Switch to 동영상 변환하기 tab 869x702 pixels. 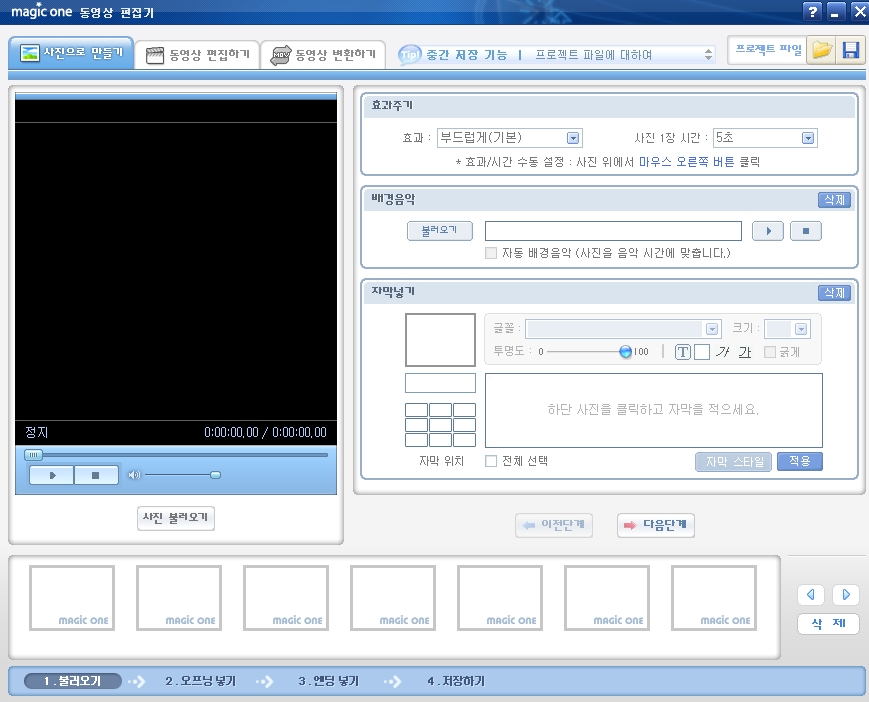[x=323, y=55]
